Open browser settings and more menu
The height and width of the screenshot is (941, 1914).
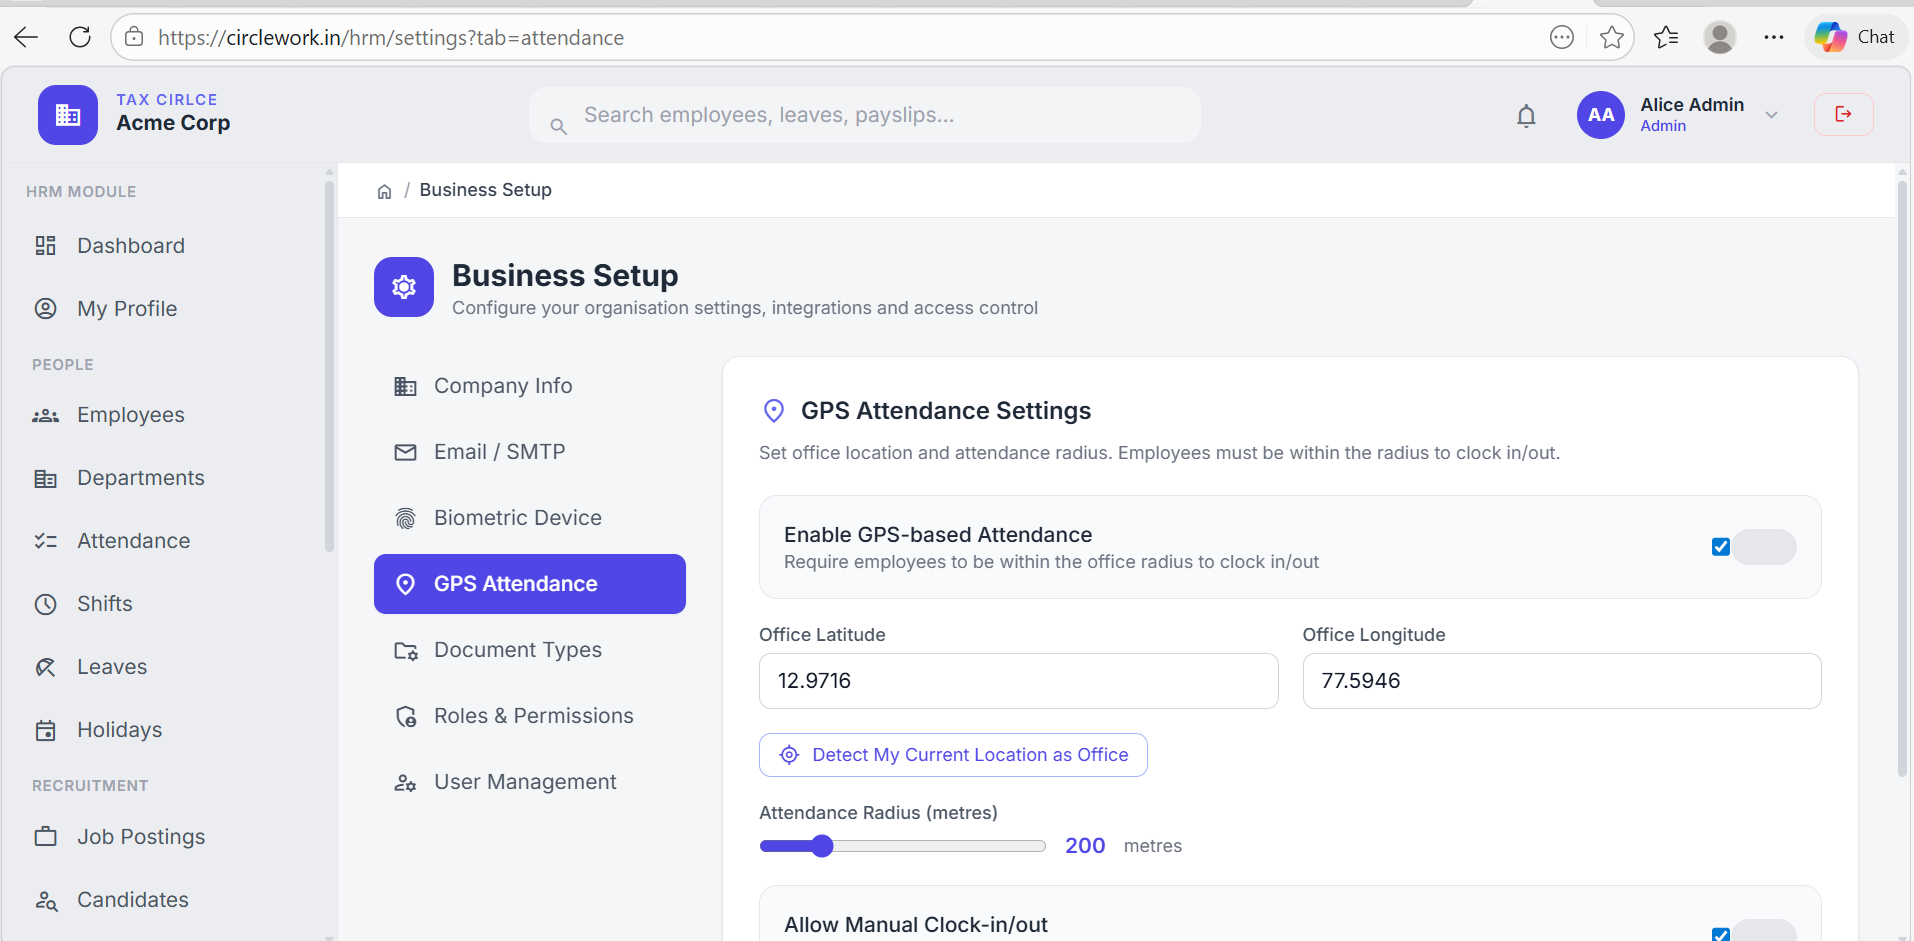click(x=1773, y=38)
